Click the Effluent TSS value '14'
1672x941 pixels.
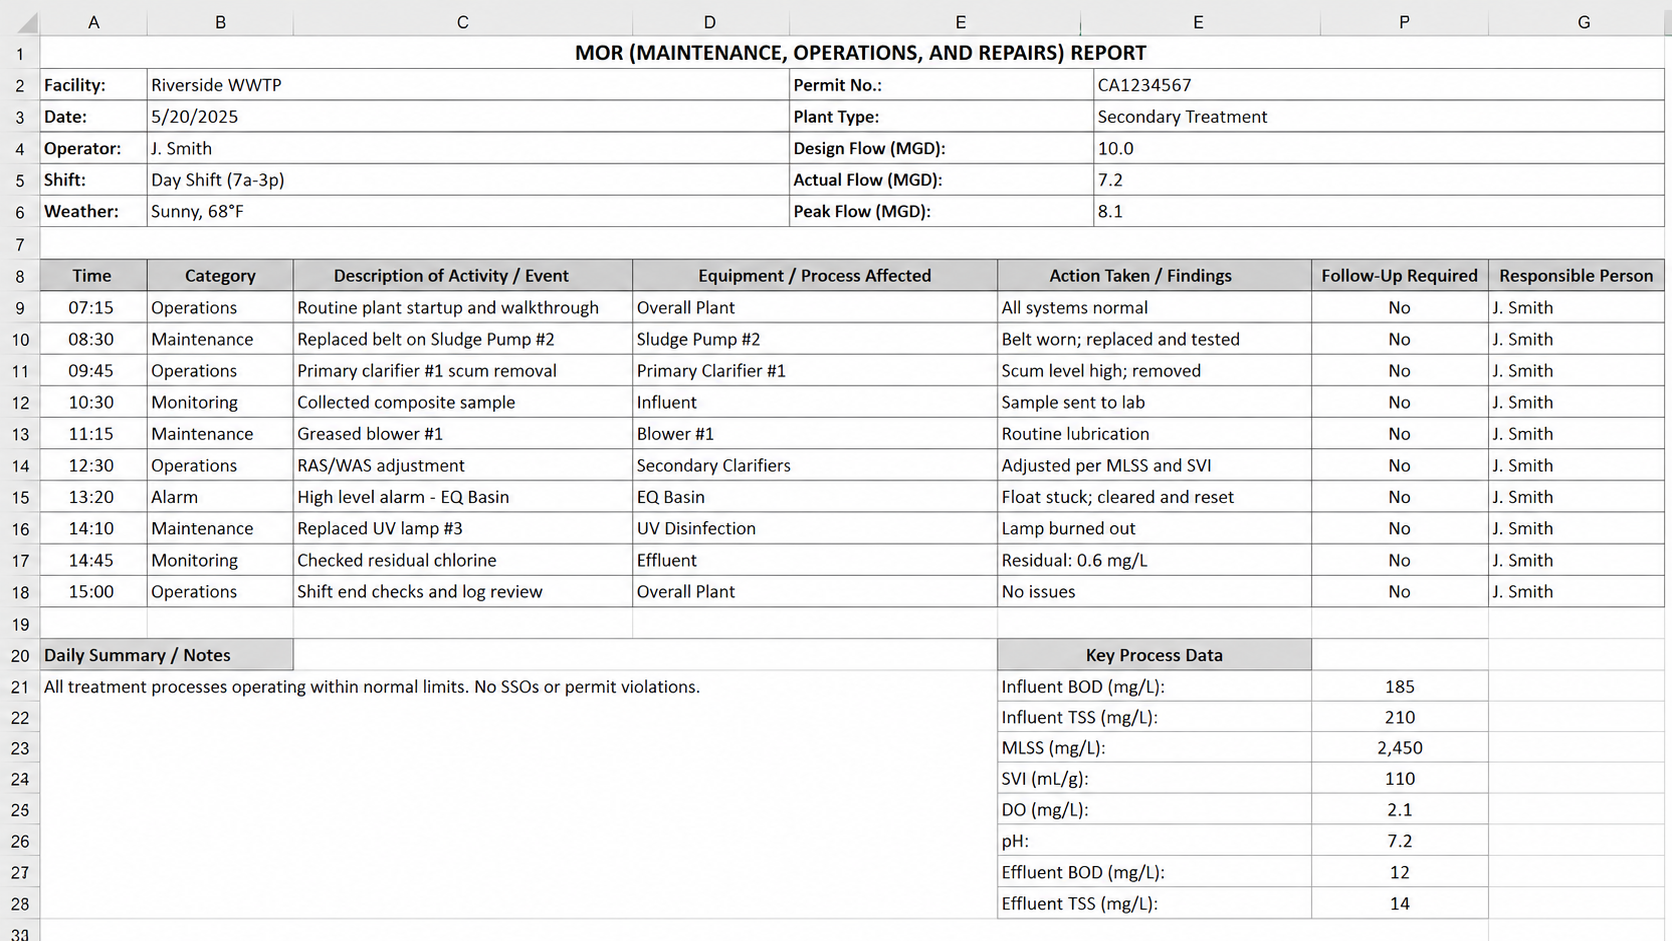point(1399,903)
